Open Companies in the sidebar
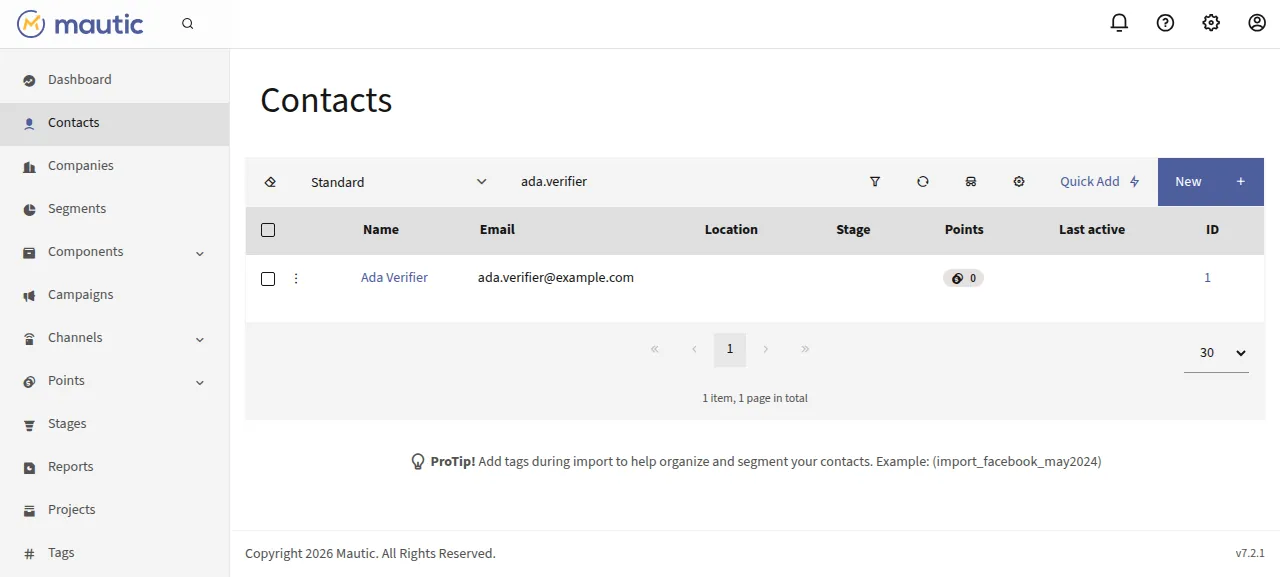 click(114, 166)
